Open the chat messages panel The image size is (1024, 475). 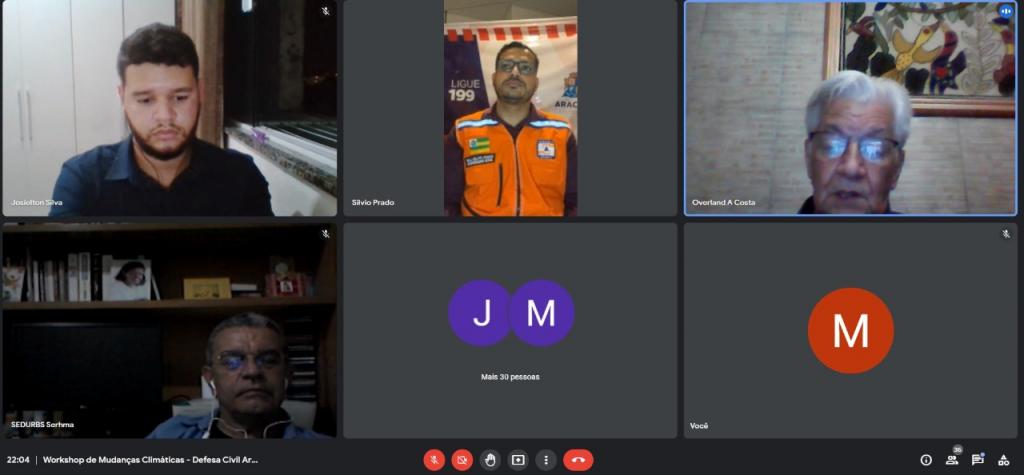978,460
